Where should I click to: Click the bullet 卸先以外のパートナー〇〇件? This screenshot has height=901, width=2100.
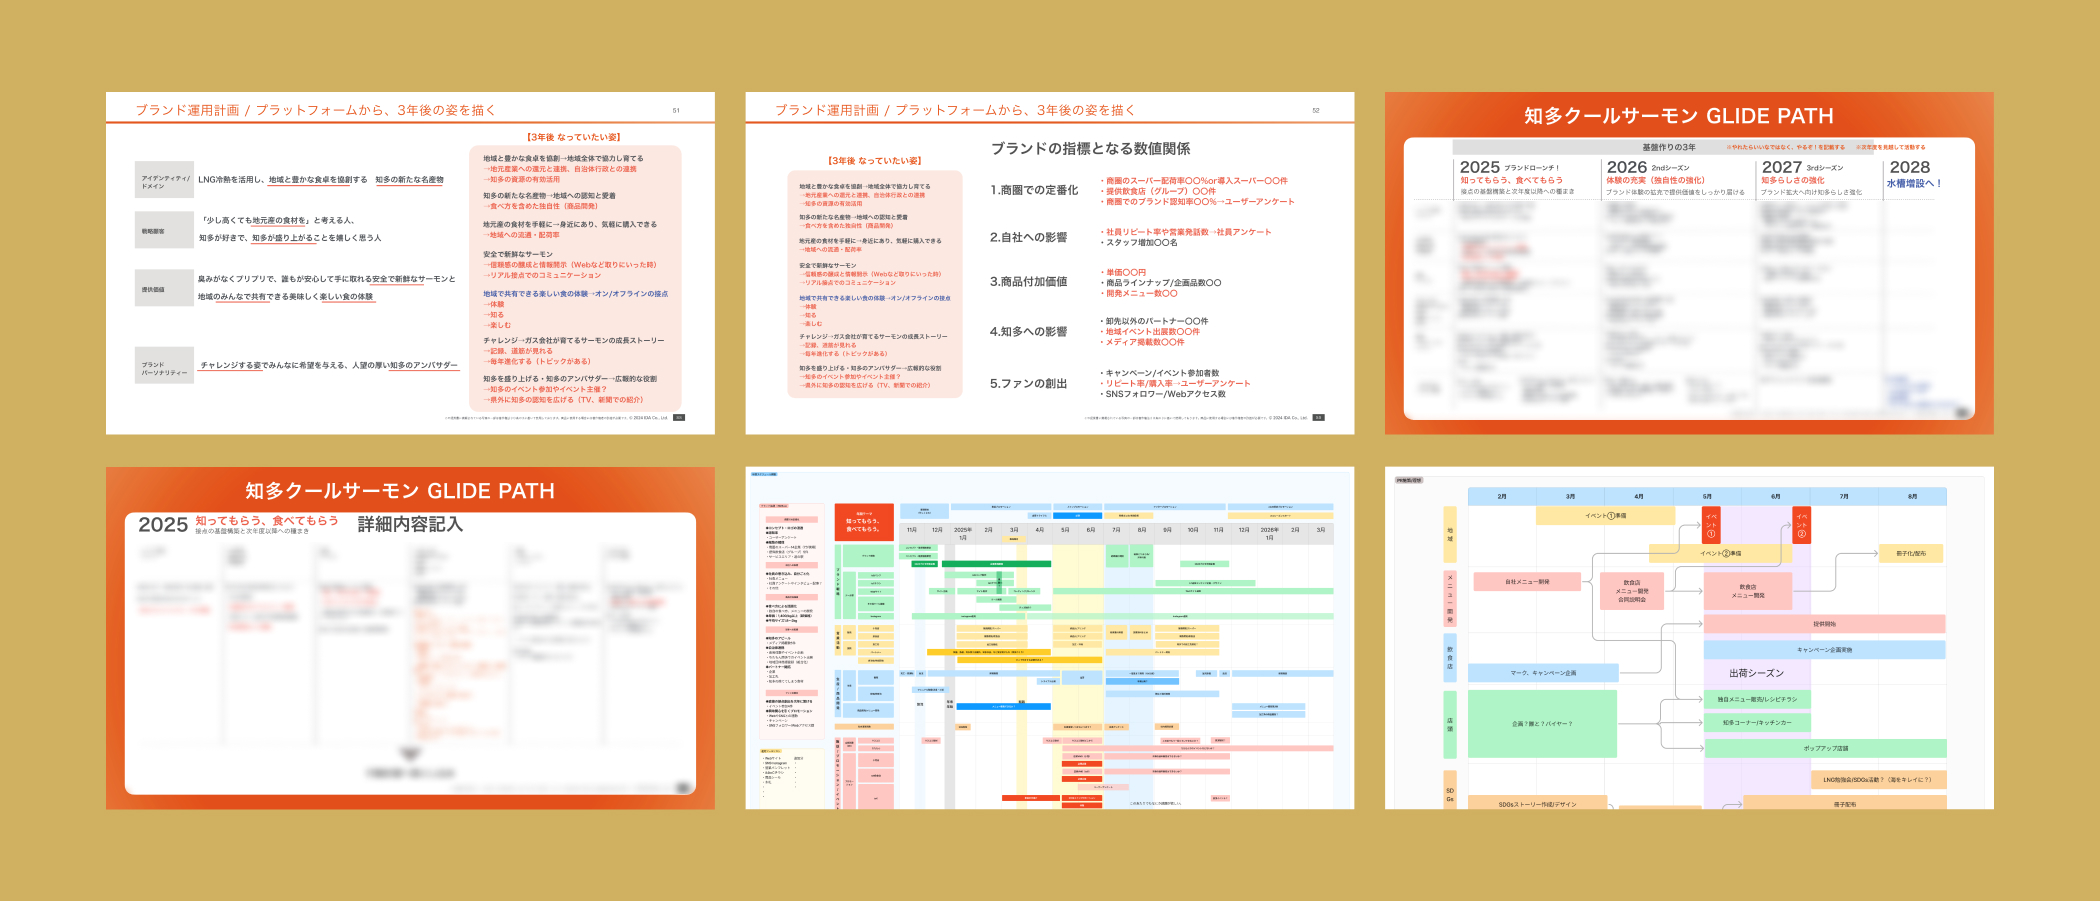point(1155,321)
